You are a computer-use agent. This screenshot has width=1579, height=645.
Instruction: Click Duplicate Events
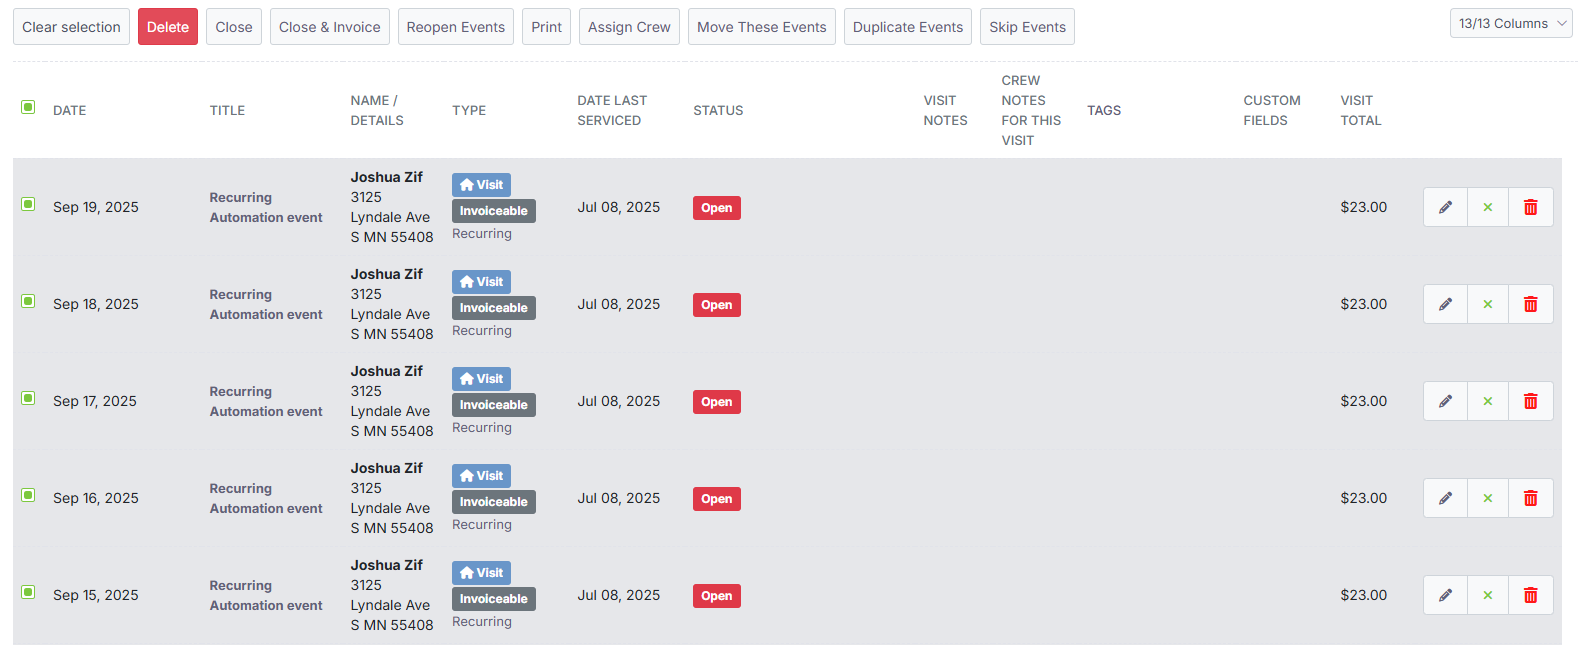pos(907,26)
